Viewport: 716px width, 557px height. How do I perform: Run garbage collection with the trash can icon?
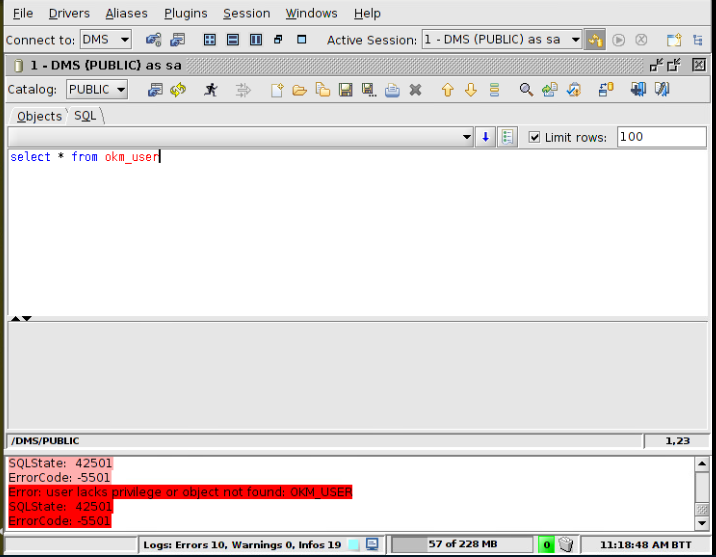click(565, 545)
